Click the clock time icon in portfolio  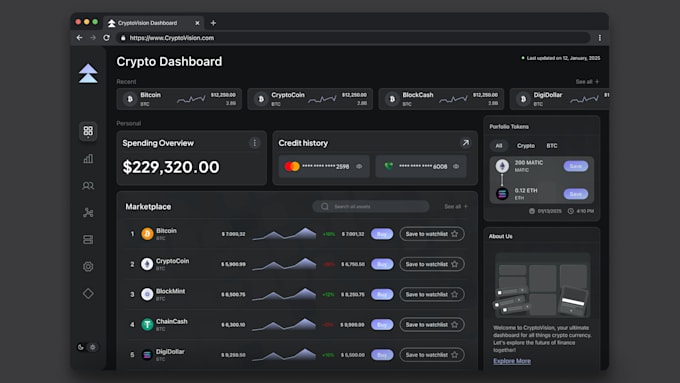571,211
